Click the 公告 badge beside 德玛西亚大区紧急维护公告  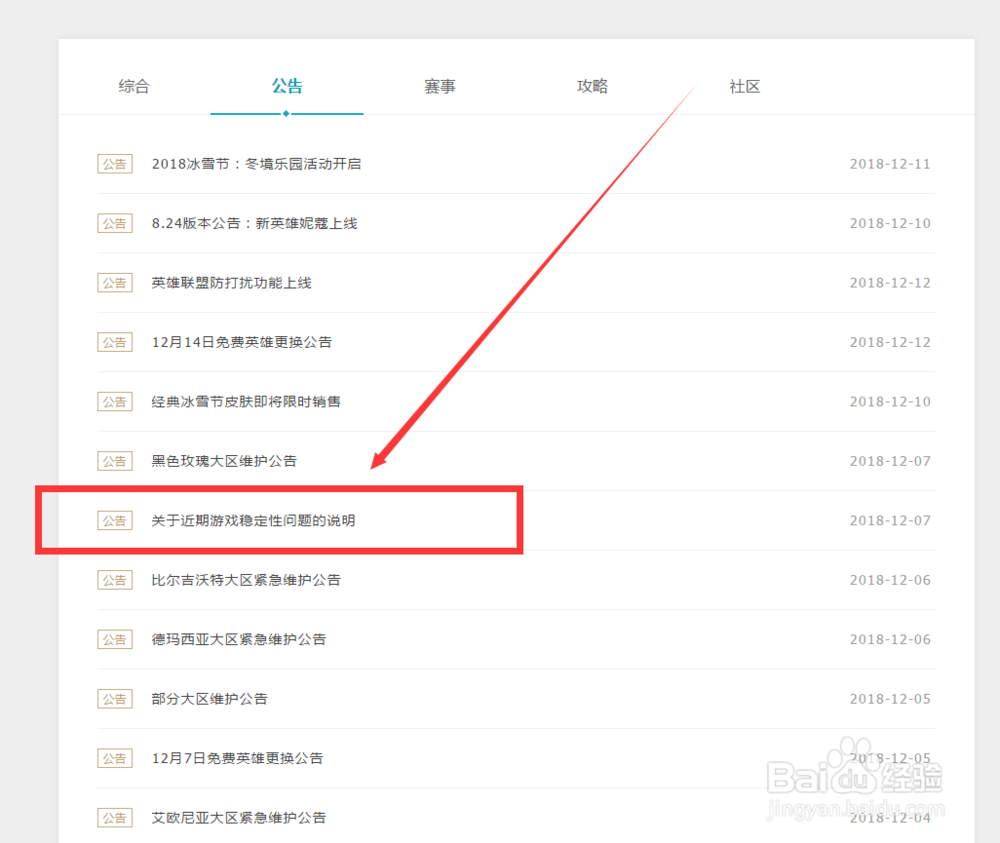tap(114, 639)
